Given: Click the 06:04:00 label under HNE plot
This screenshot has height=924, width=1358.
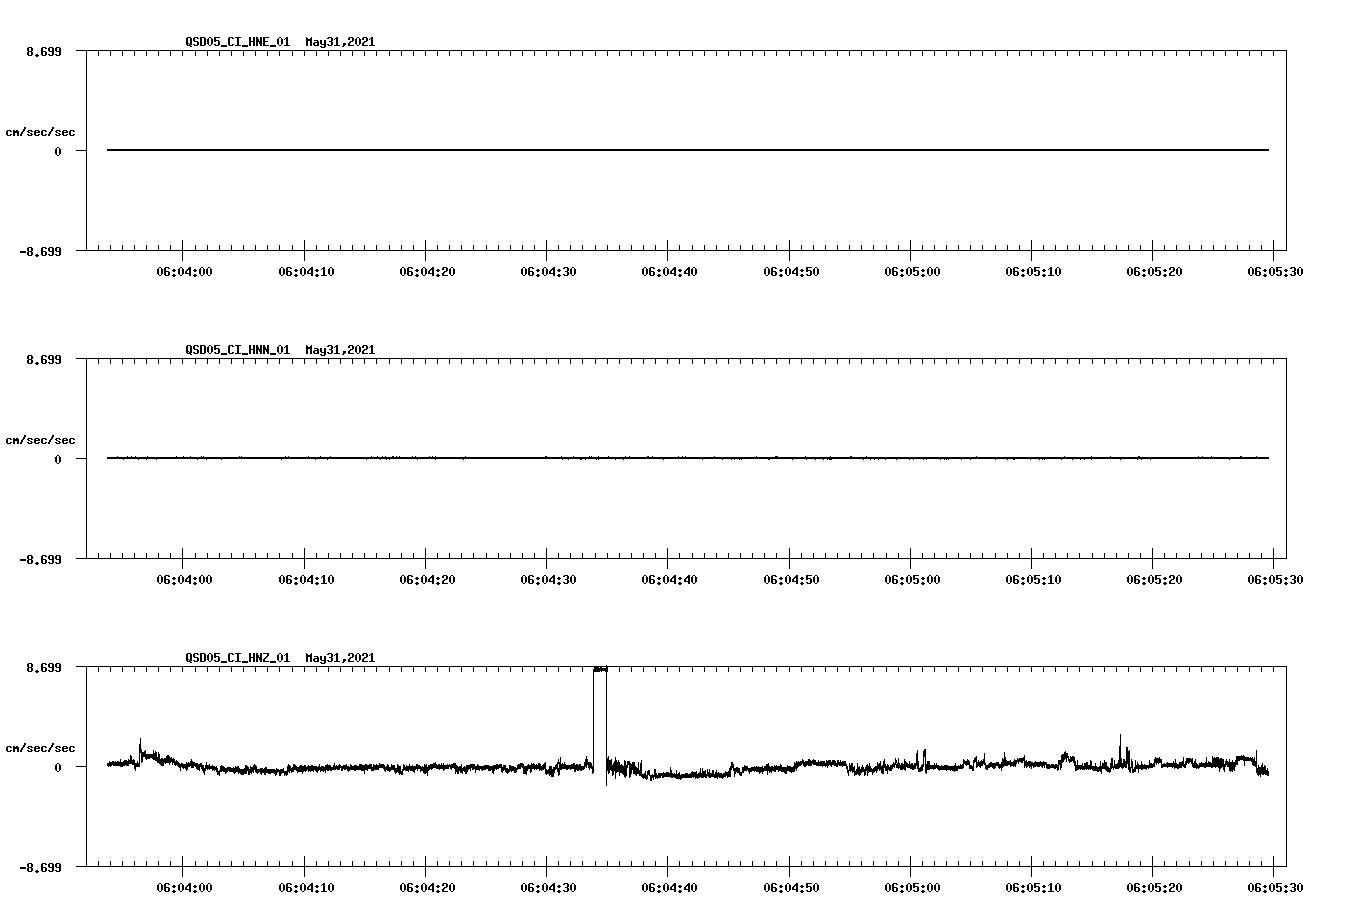Looking at the screenshot, I should (x=184, y=272).
